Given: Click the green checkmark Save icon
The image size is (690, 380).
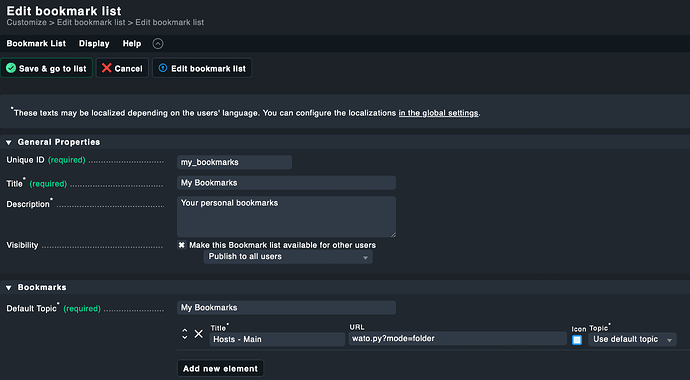Looking at the screenshot, I should click(x=11, y=68).
